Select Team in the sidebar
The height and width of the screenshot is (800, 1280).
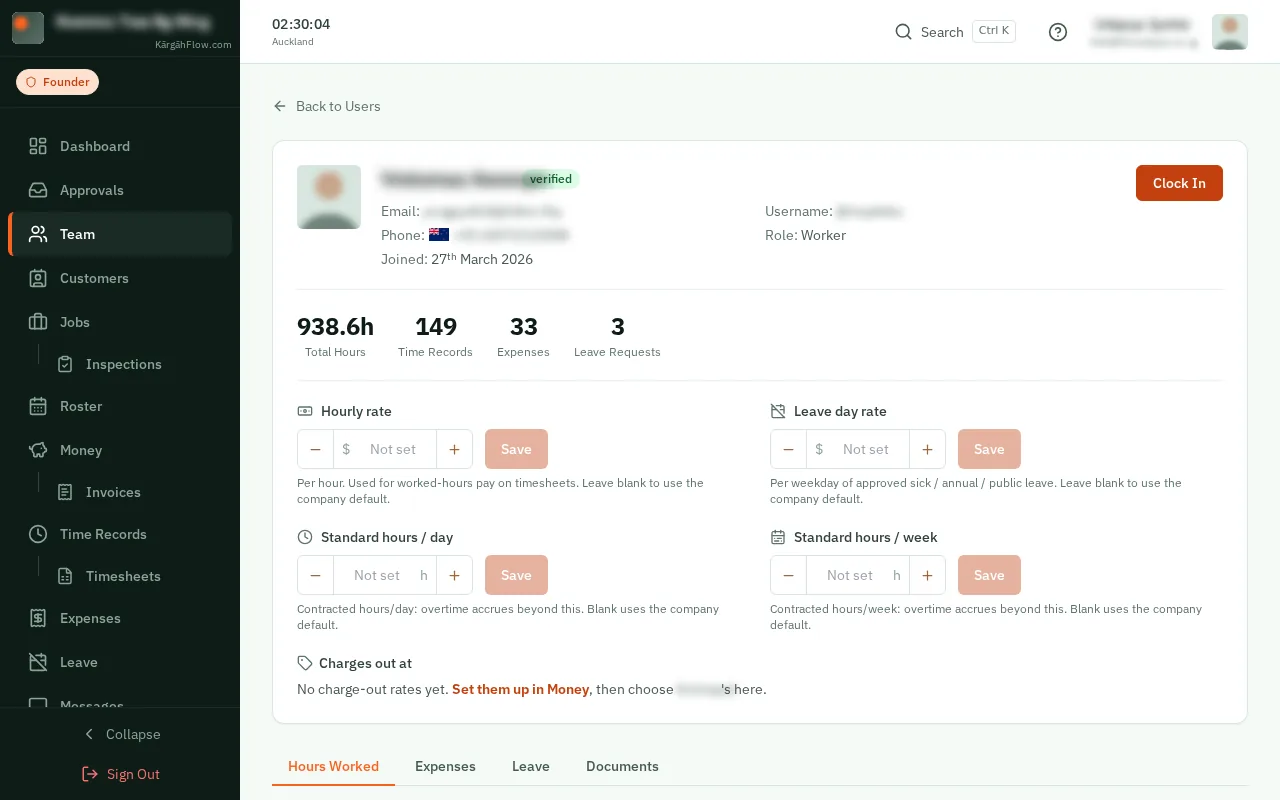120,234
